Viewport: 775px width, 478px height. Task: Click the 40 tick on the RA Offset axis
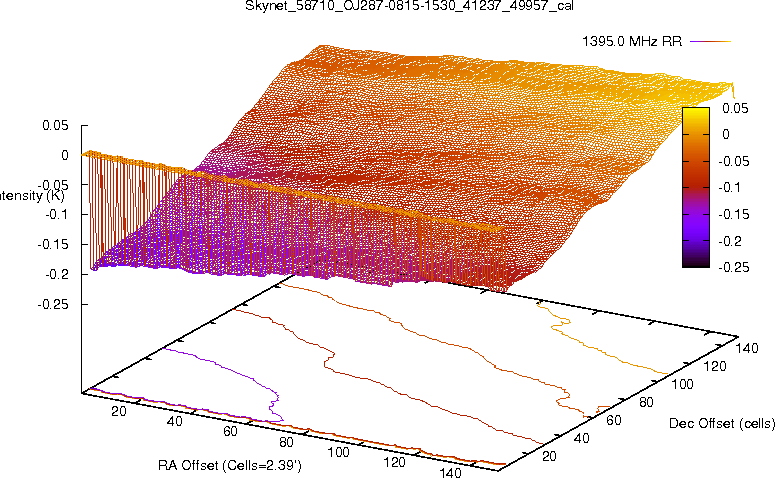click(x=174, y=421)
